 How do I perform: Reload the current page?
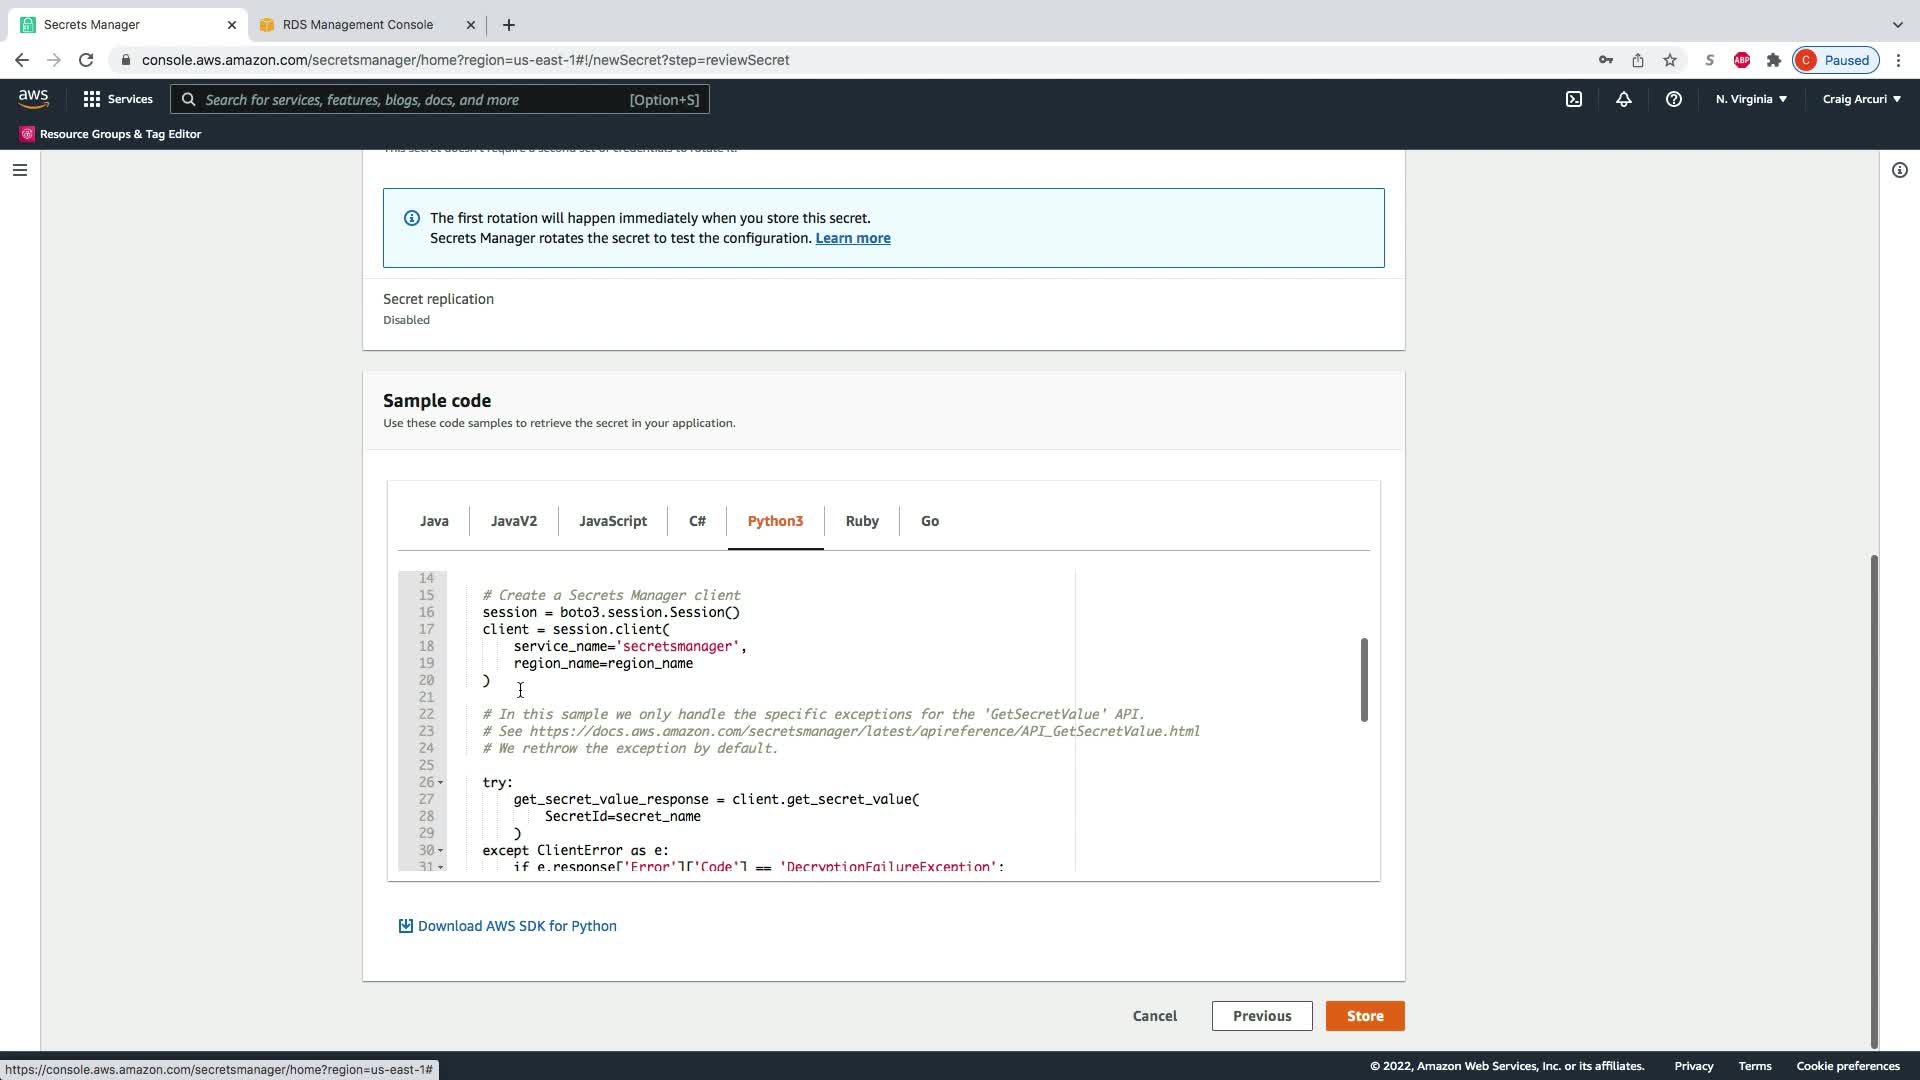pos(86,60)
